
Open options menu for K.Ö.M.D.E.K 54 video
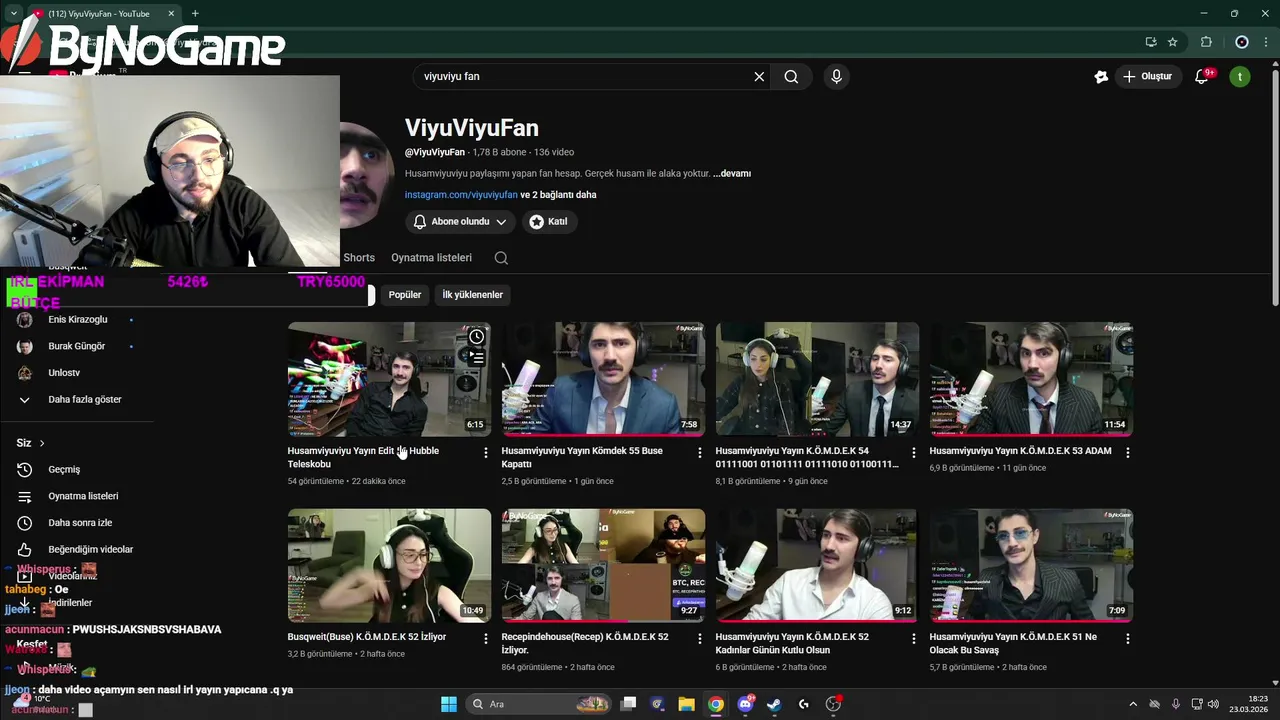[x=913, y=453]
